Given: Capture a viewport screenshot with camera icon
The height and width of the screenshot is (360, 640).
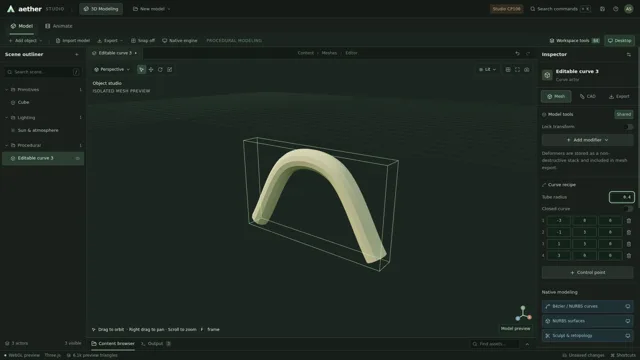Looking at the screenshot, I should tap(527, 69).
